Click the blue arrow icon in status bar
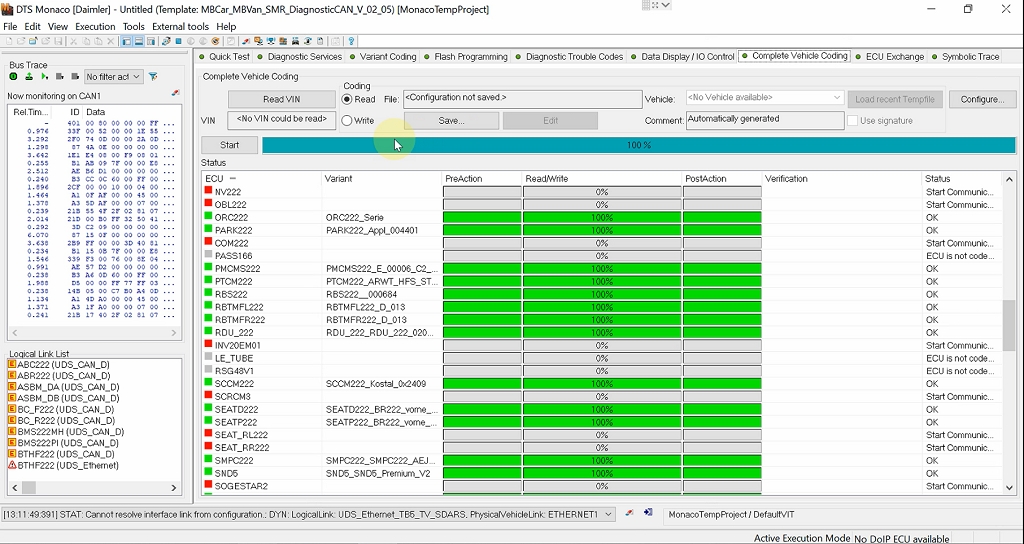The width and height of the screenshot is (1024, 544). 648,513
